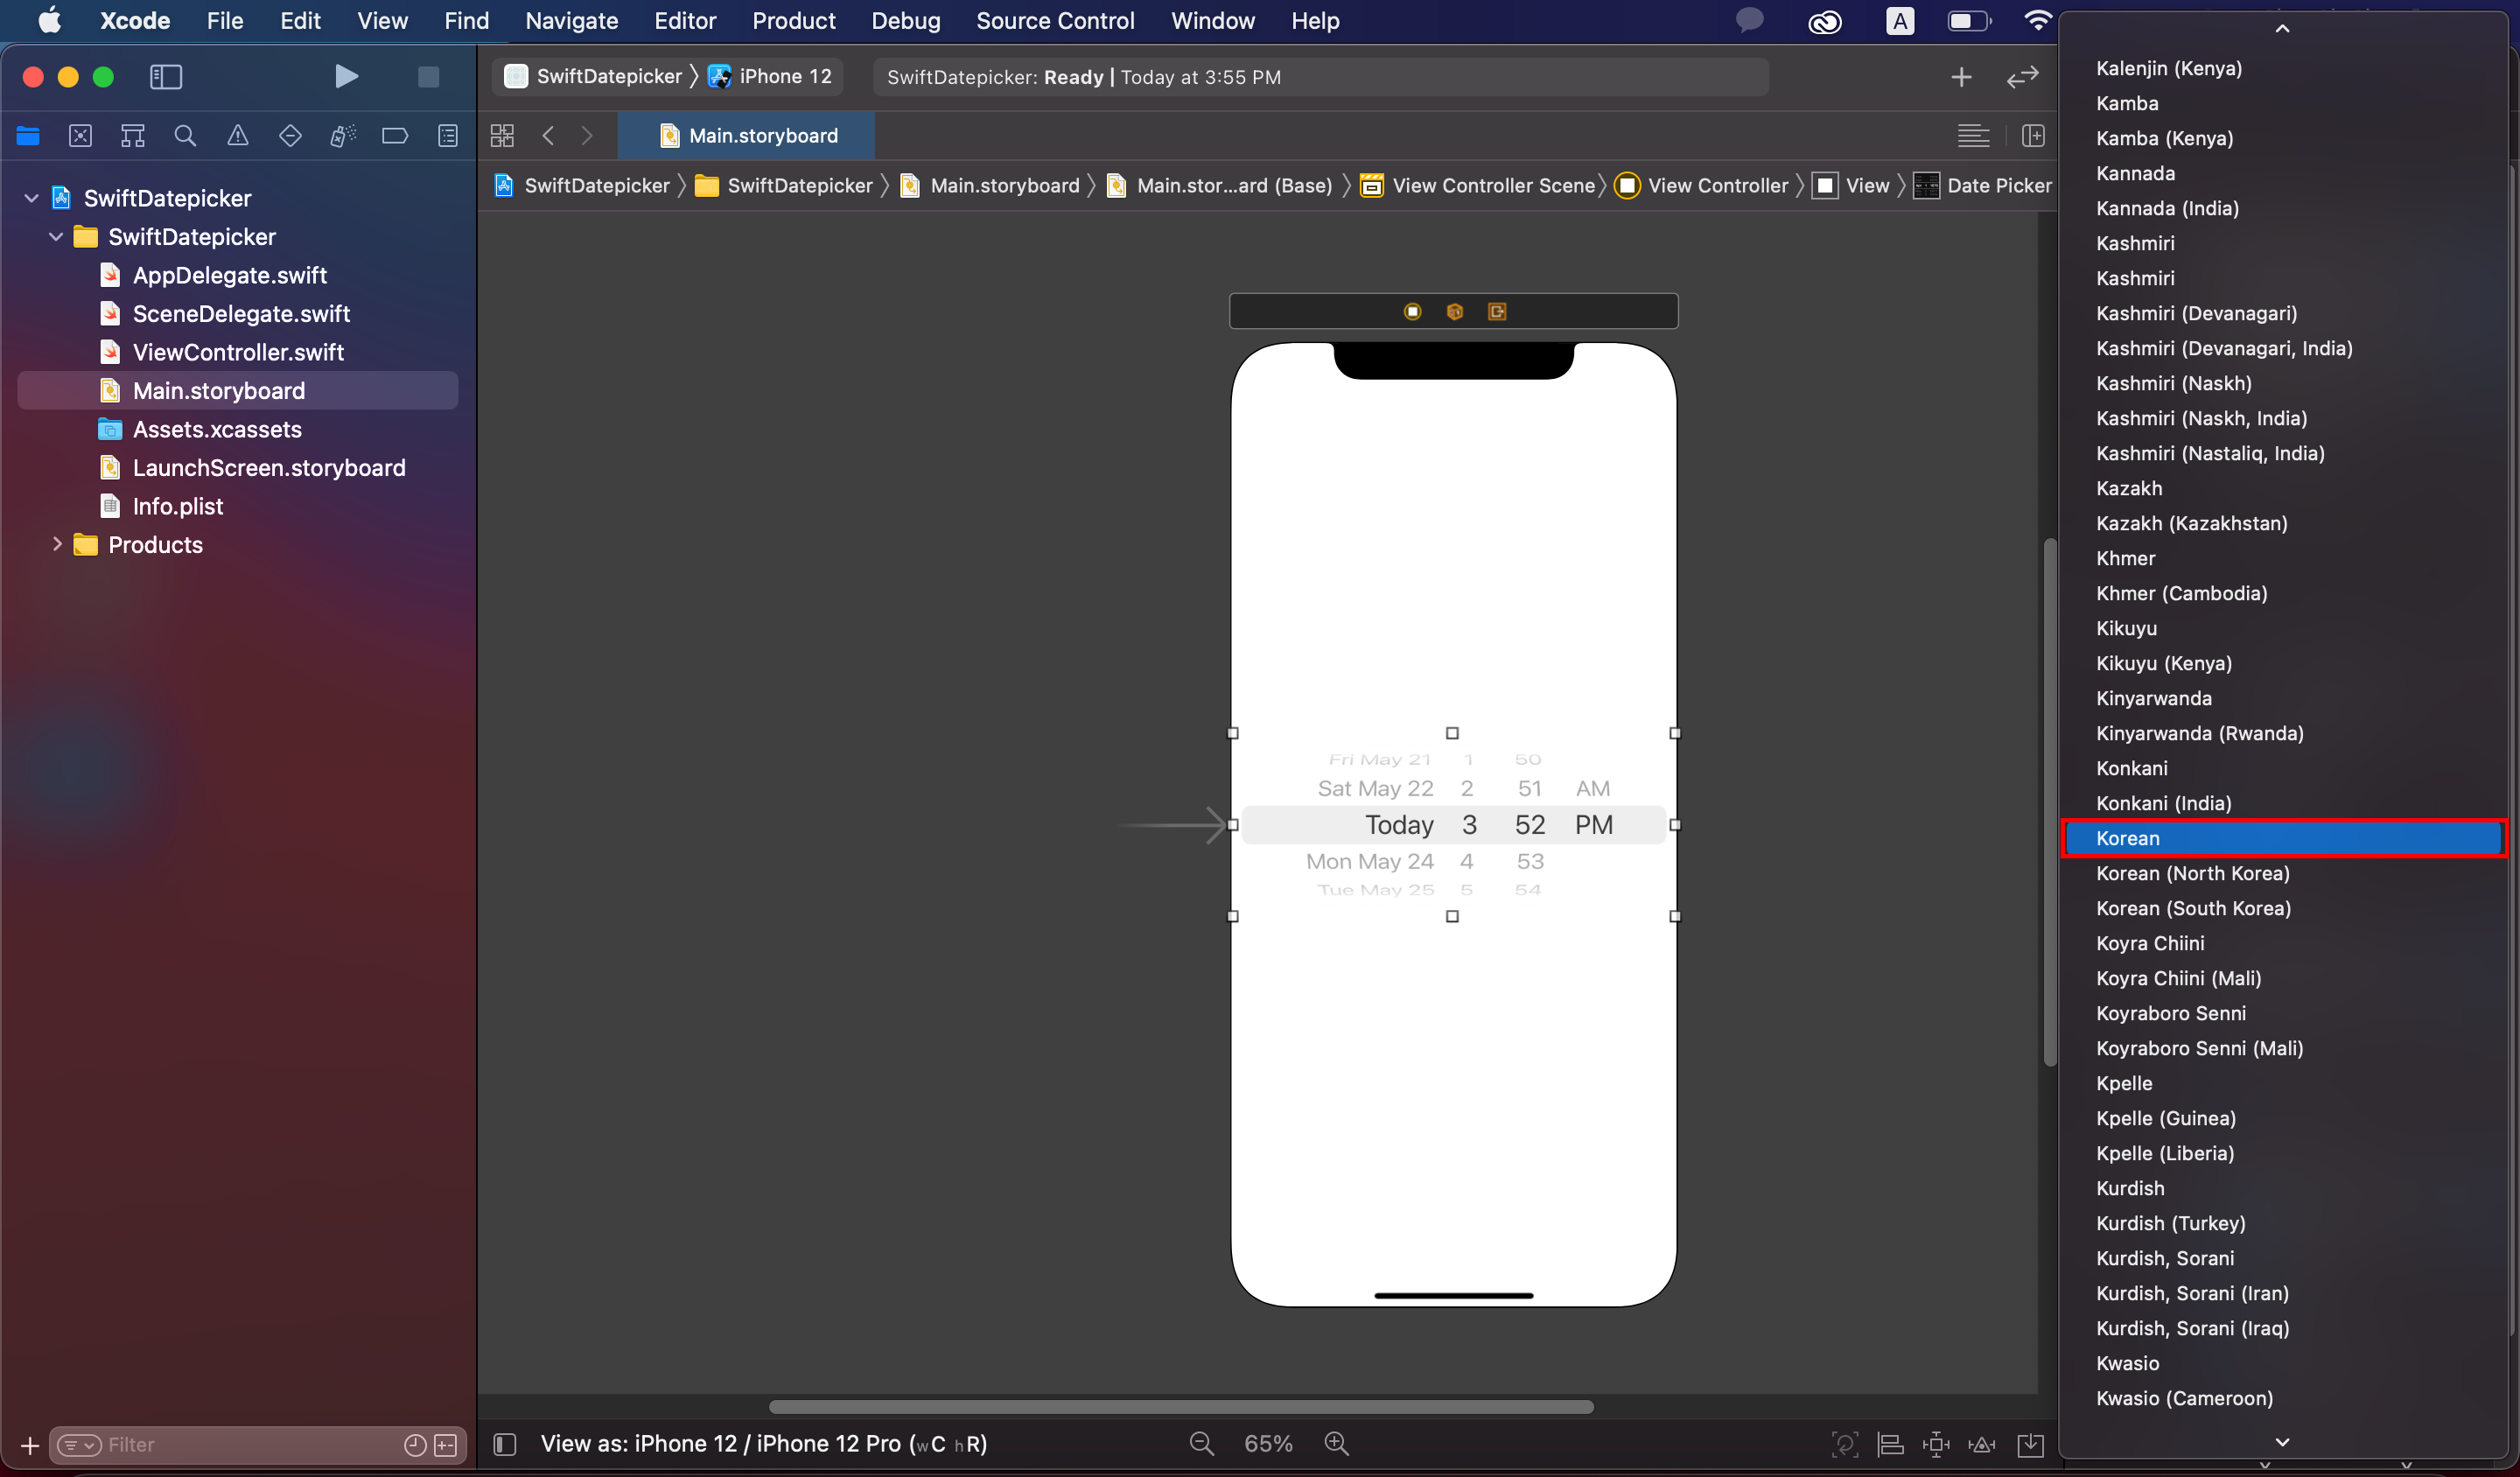Screen dimensions: 2520x1477
Task: Toggle the document outline panel
Action: (x=505, y=1443)
